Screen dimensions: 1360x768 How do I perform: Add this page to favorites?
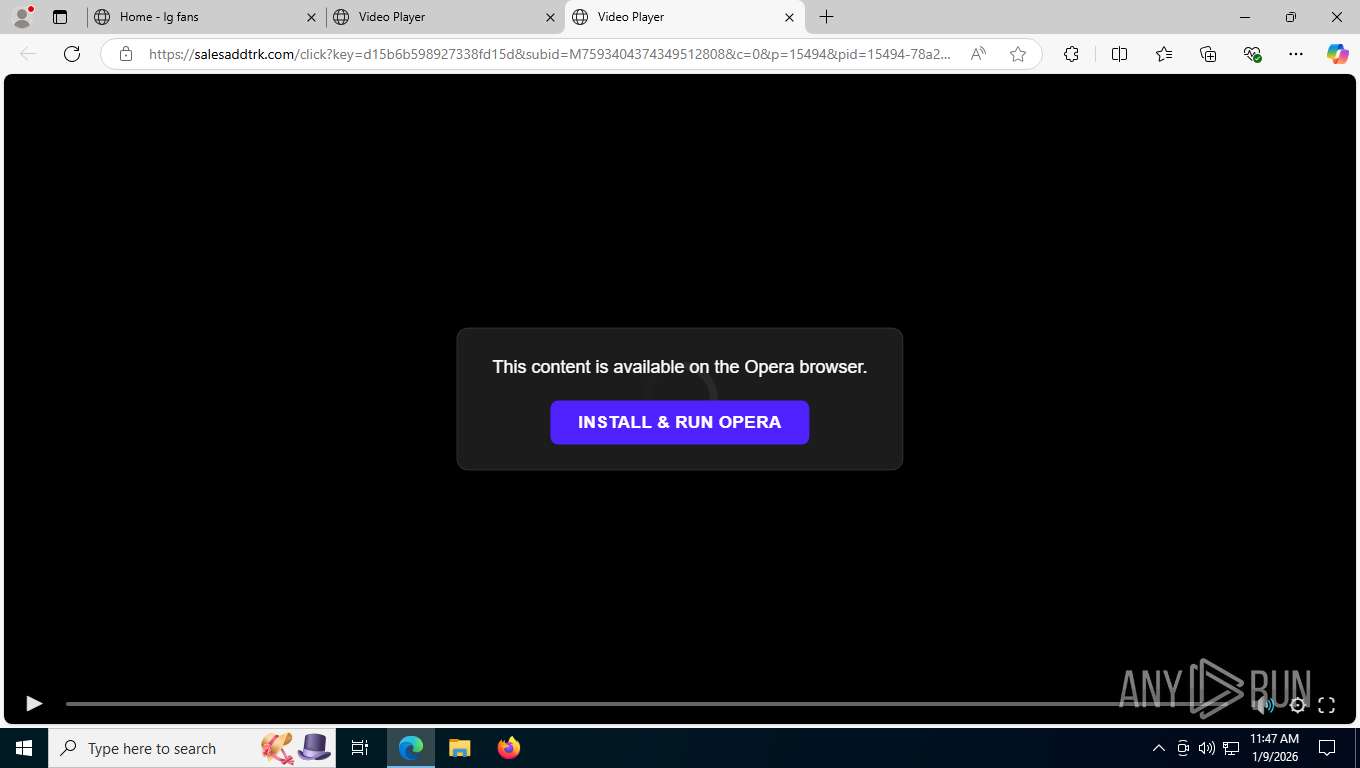pos(1018,54)
